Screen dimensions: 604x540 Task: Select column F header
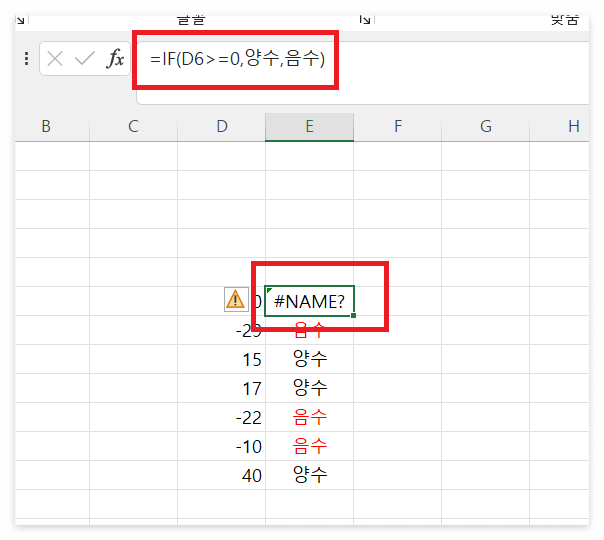[x=398, y=127]
